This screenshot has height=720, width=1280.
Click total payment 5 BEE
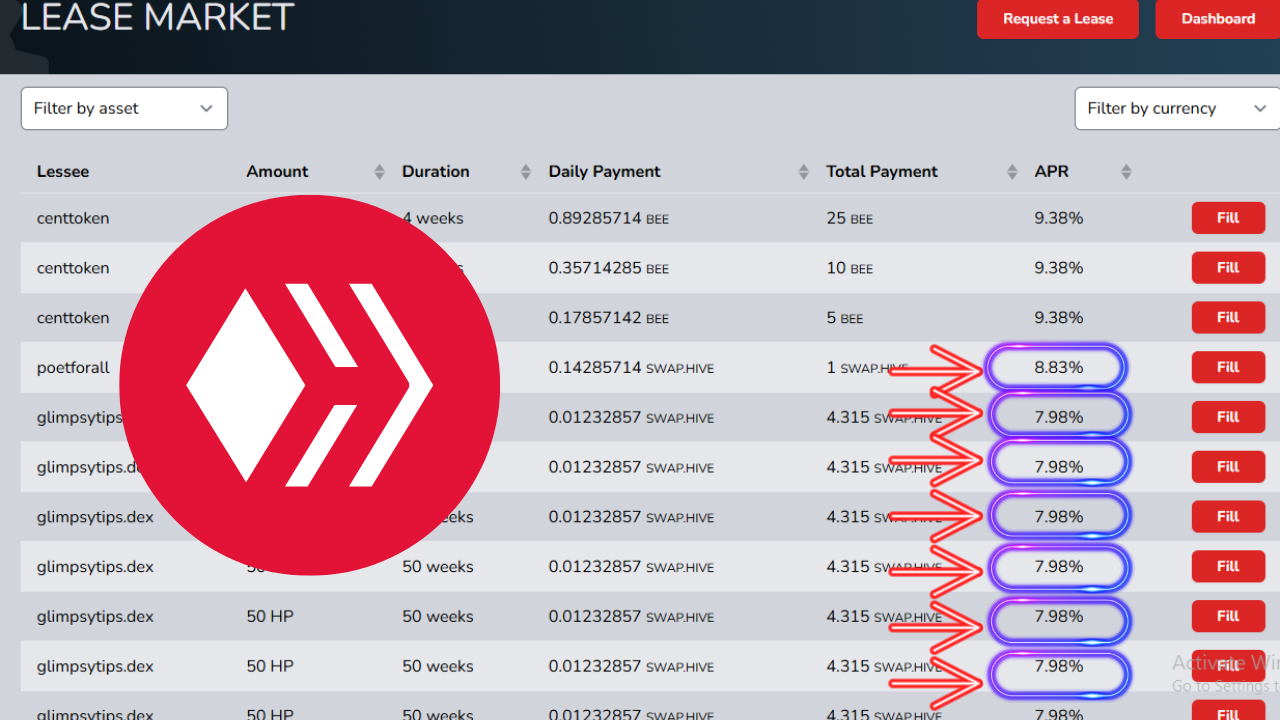[x=845, y=318]
